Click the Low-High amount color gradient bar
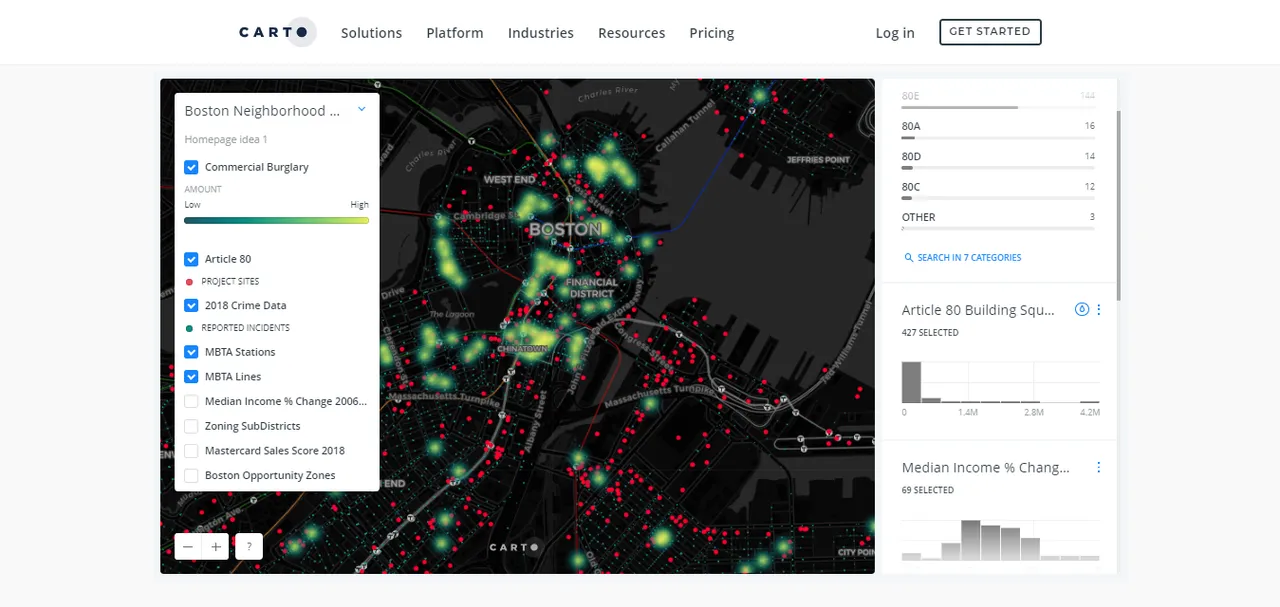Image resolution: width=1280 pixels, height=607 pixels. (x=277, y=220)
